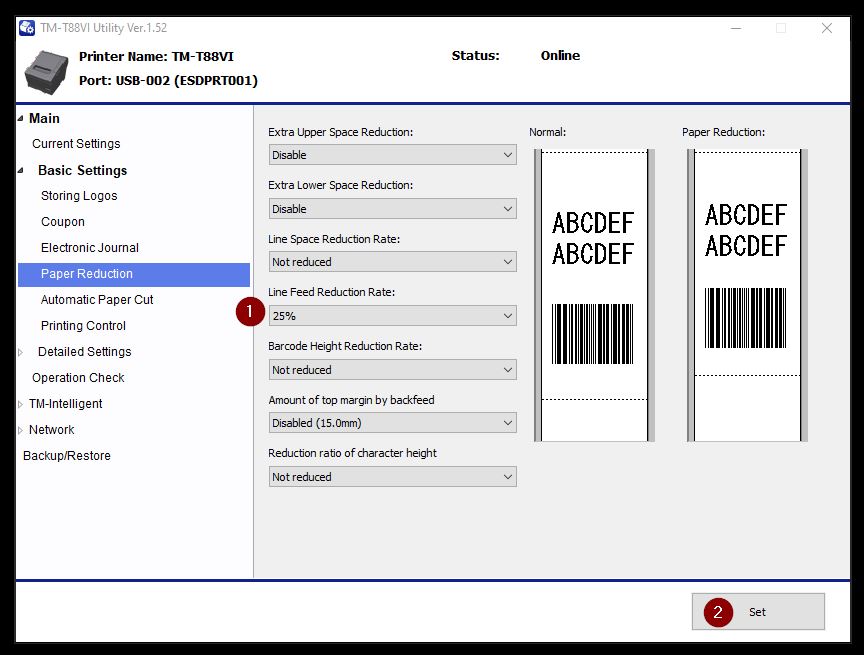Open Reduction ratio of character height dropdown
This screenshot has height=655, width=864.
tap(392, 477)
